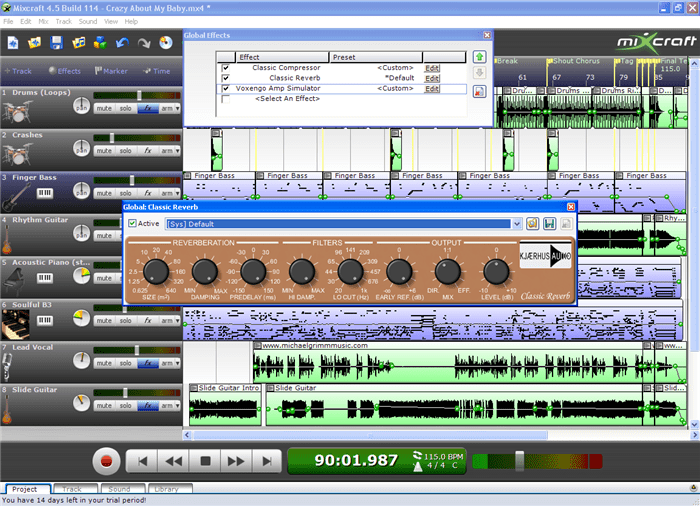
Task: Click the Stop transport button
Action: [205, 461]
